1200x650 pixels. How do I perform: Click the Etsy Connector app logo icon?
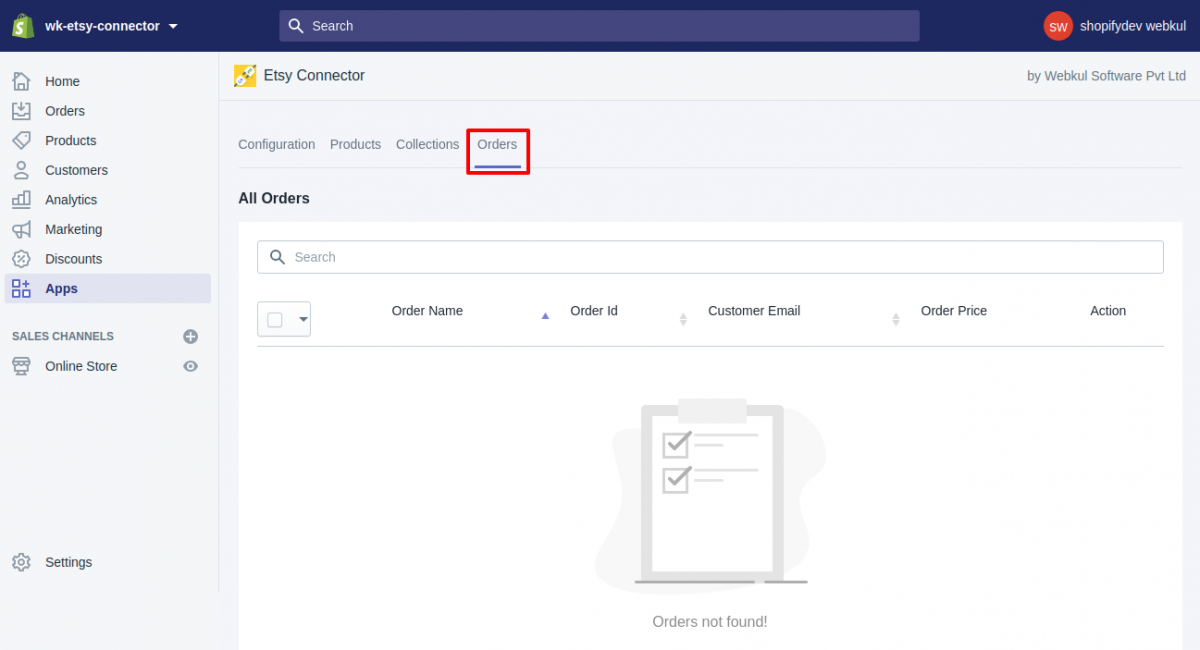tap(245, 75)
